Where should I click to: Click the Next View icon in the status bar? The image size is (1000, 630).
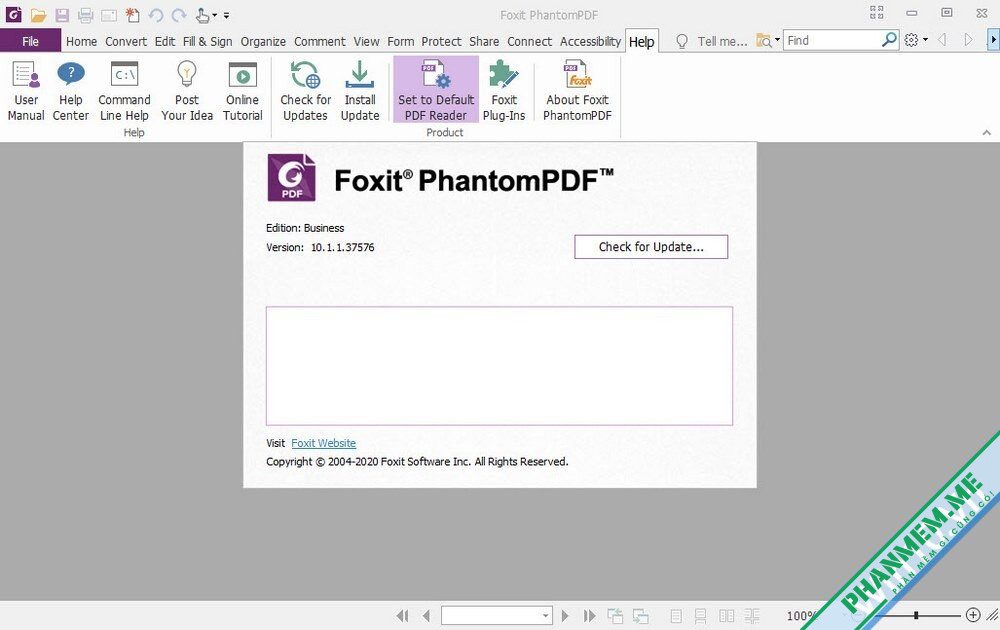(x=640, y=615)
